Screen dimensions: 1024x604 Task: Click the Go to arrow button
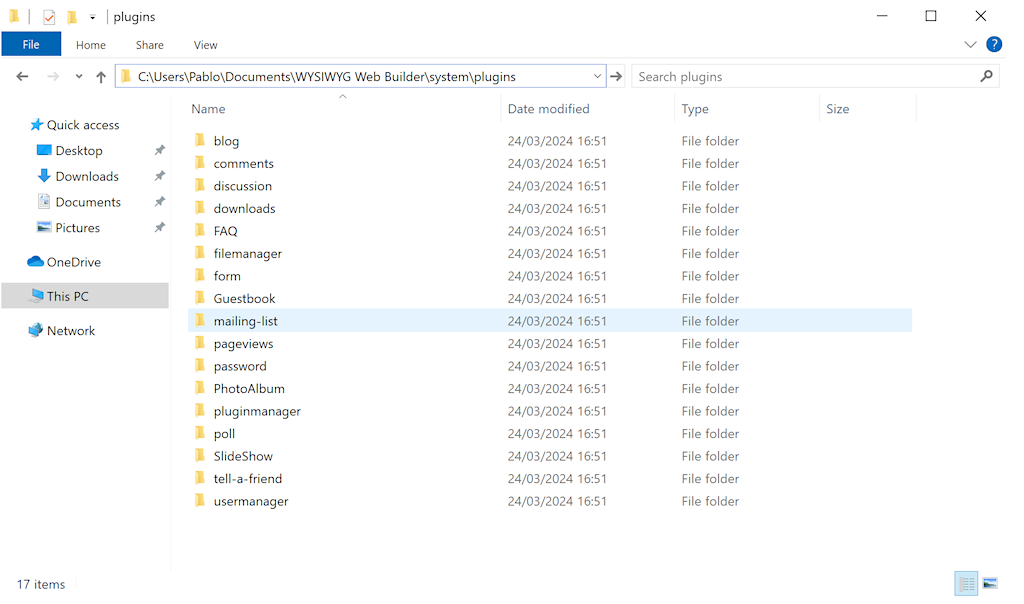point(616,76)
